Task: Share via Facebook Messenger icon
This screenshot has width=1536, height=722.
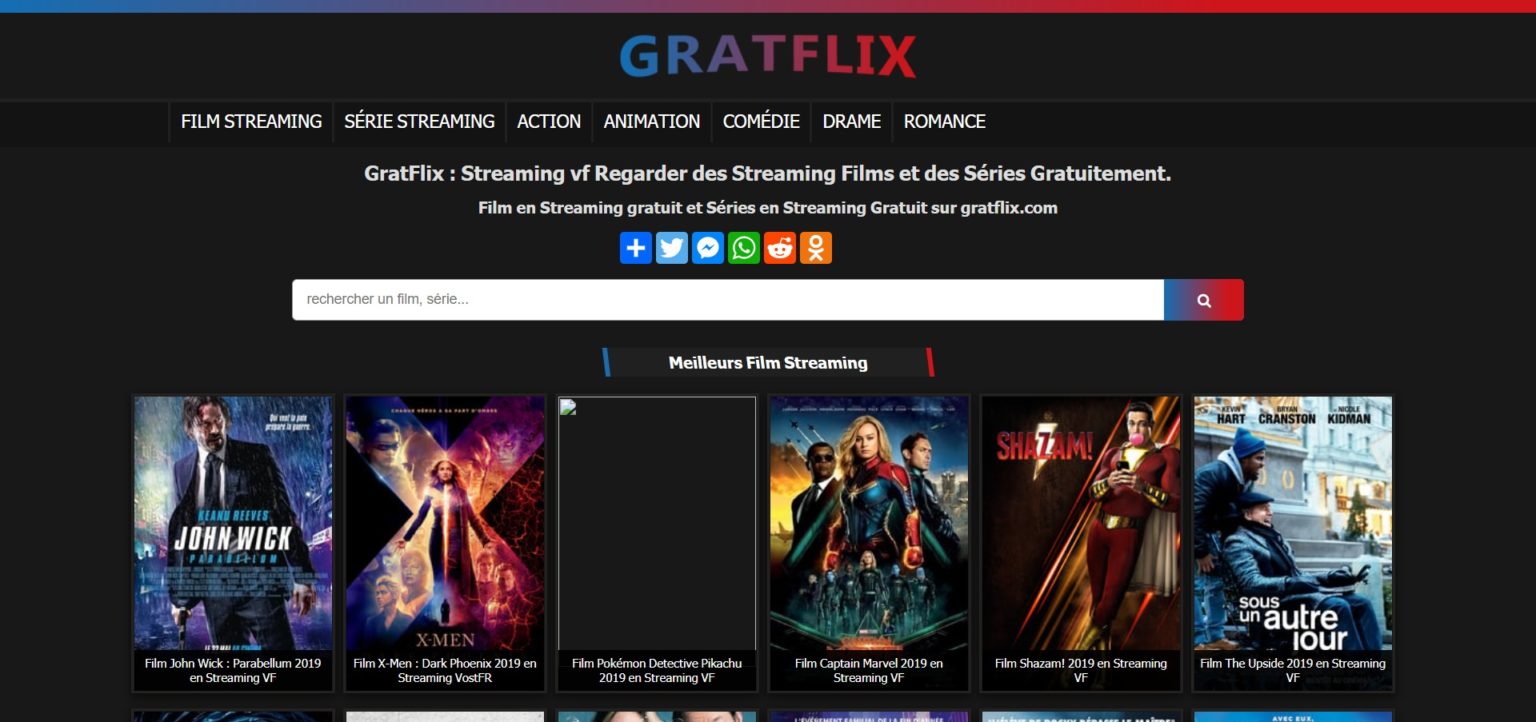Action: 708,248
